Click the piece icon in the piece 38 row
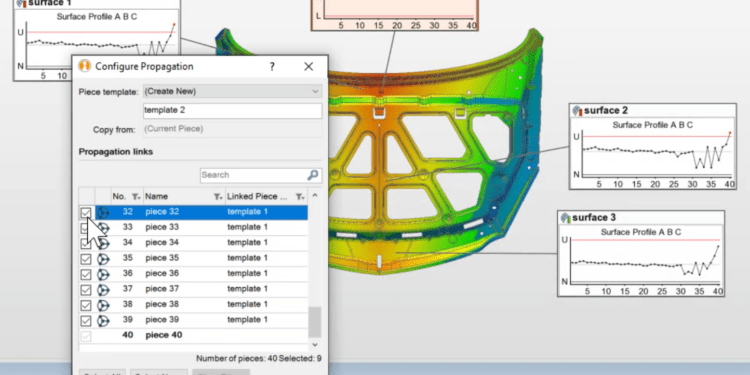 coord(103,305)
